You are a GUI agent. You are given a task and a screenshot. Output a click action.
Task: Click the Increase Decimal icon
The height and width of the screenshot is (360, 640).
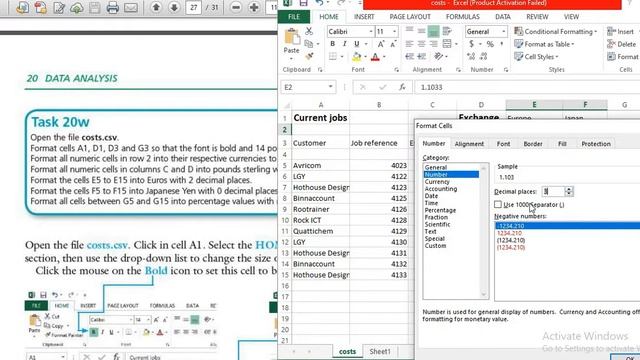point(471,56)
